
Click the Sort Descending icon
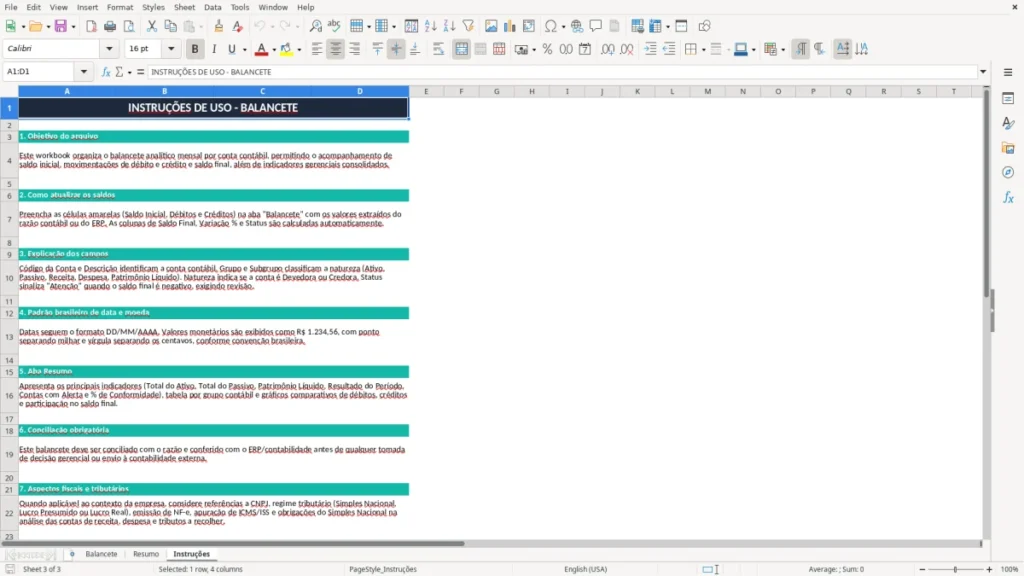[x=449, y=26]
